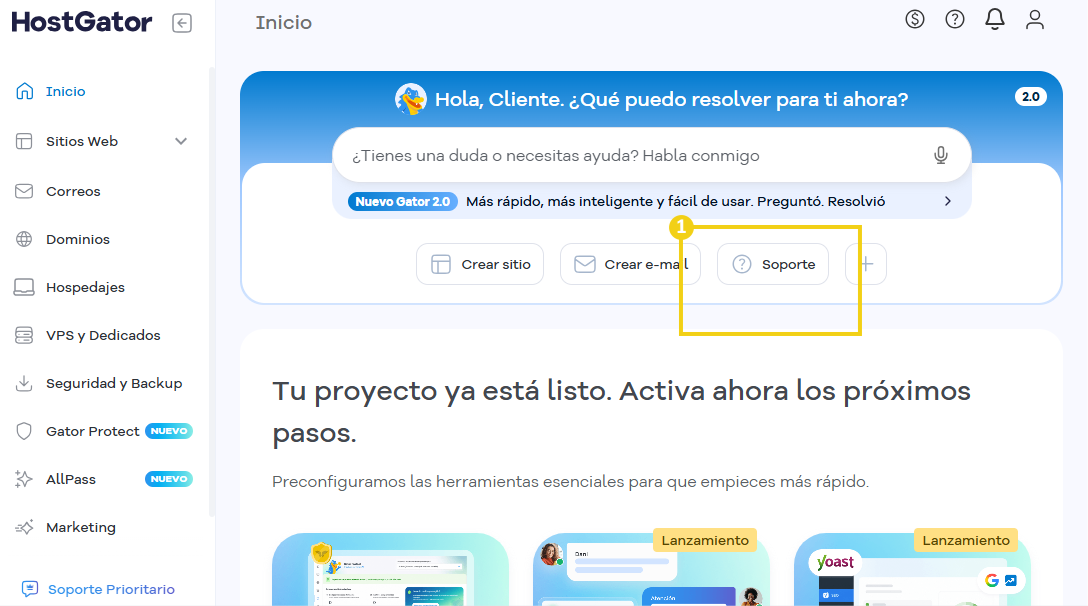Open the Yoast Lanzamiento card
This screenshot has height=606, width=1088.
click(912, 570)
